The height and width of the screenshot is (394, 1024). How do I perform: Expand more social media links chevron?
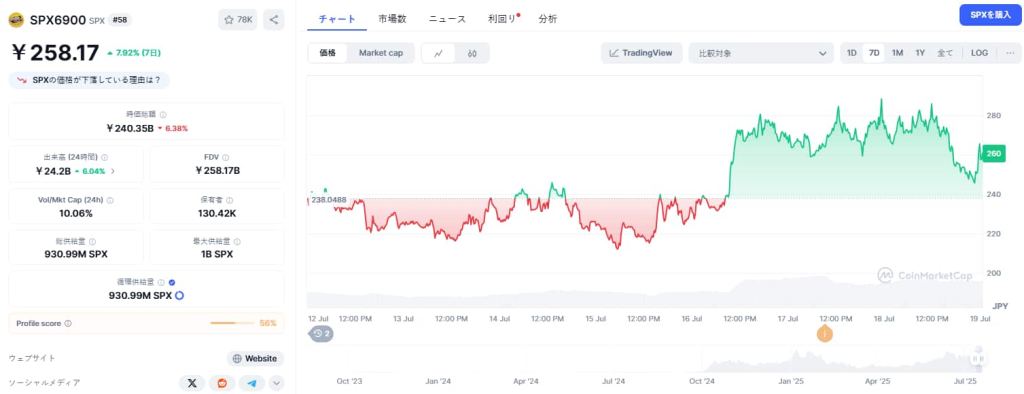pyautogui.click(x=277, y=383)
